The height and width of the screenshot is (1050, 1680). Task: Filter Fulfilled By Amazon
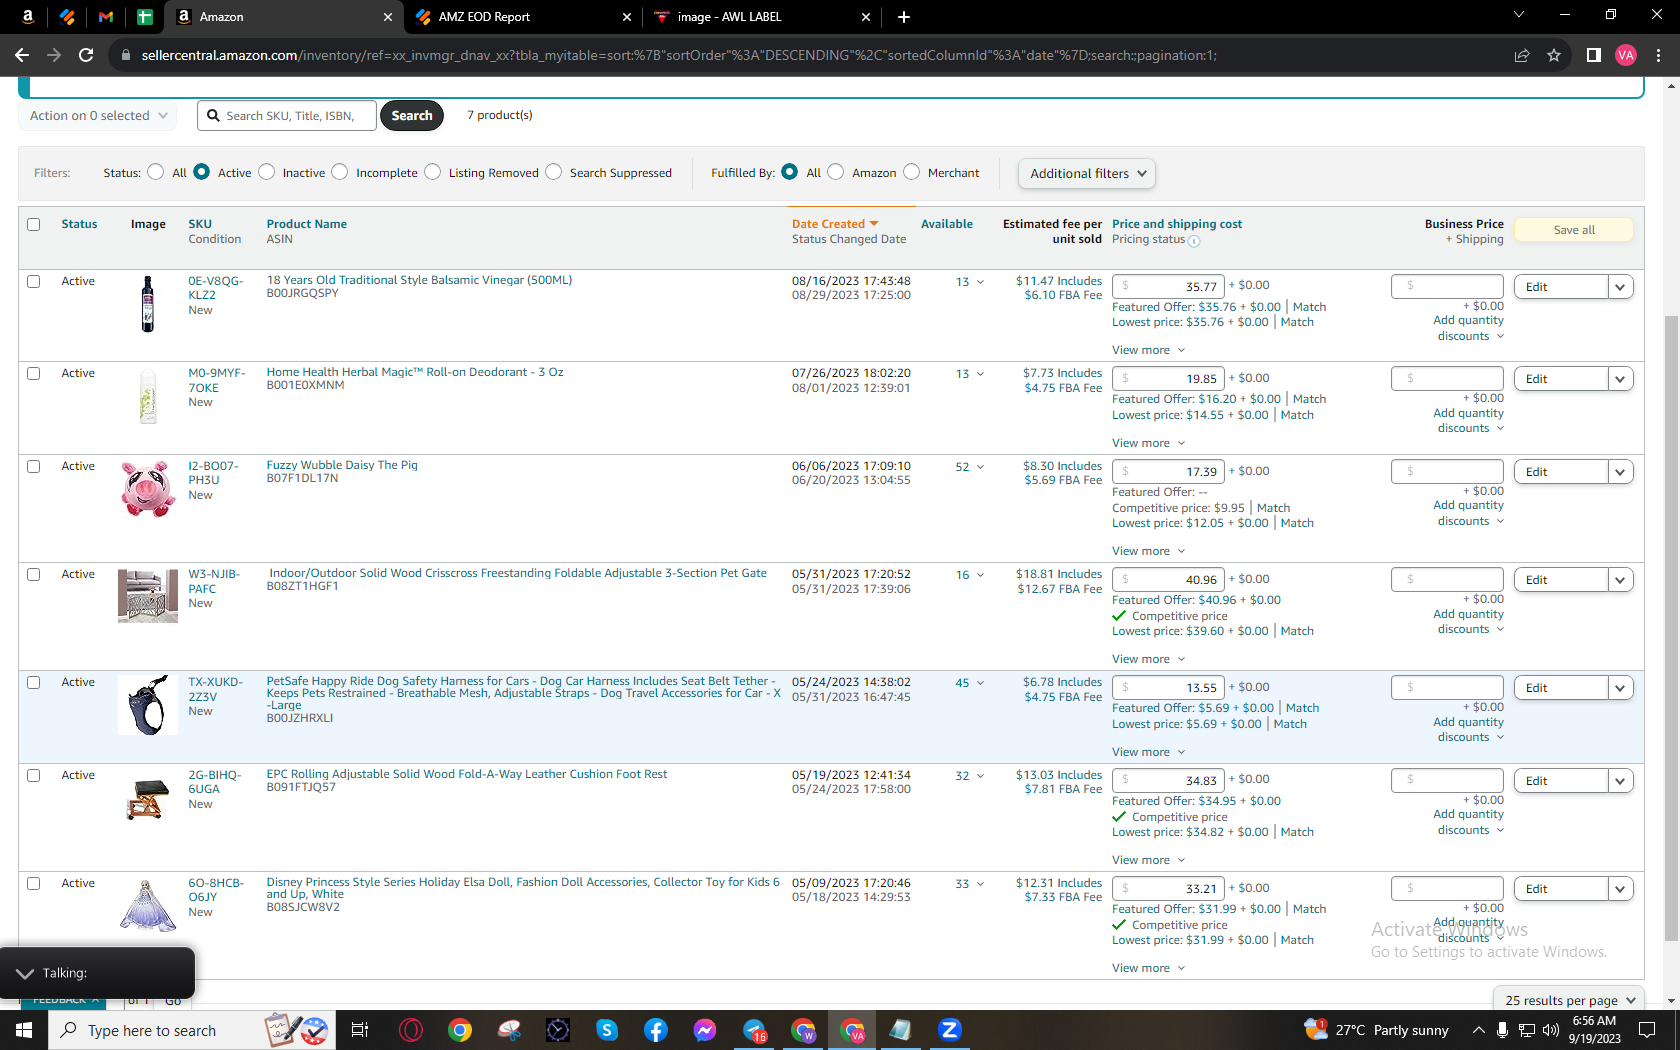tap(836, 172)
